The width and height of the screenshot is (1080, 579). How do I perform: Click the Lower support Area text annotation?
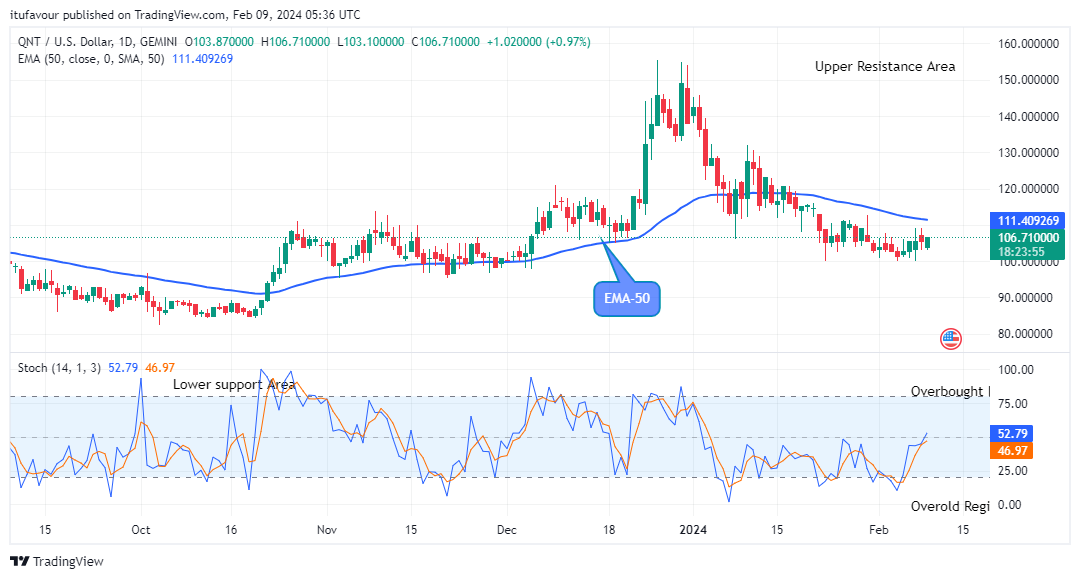[x=234, y=384]
